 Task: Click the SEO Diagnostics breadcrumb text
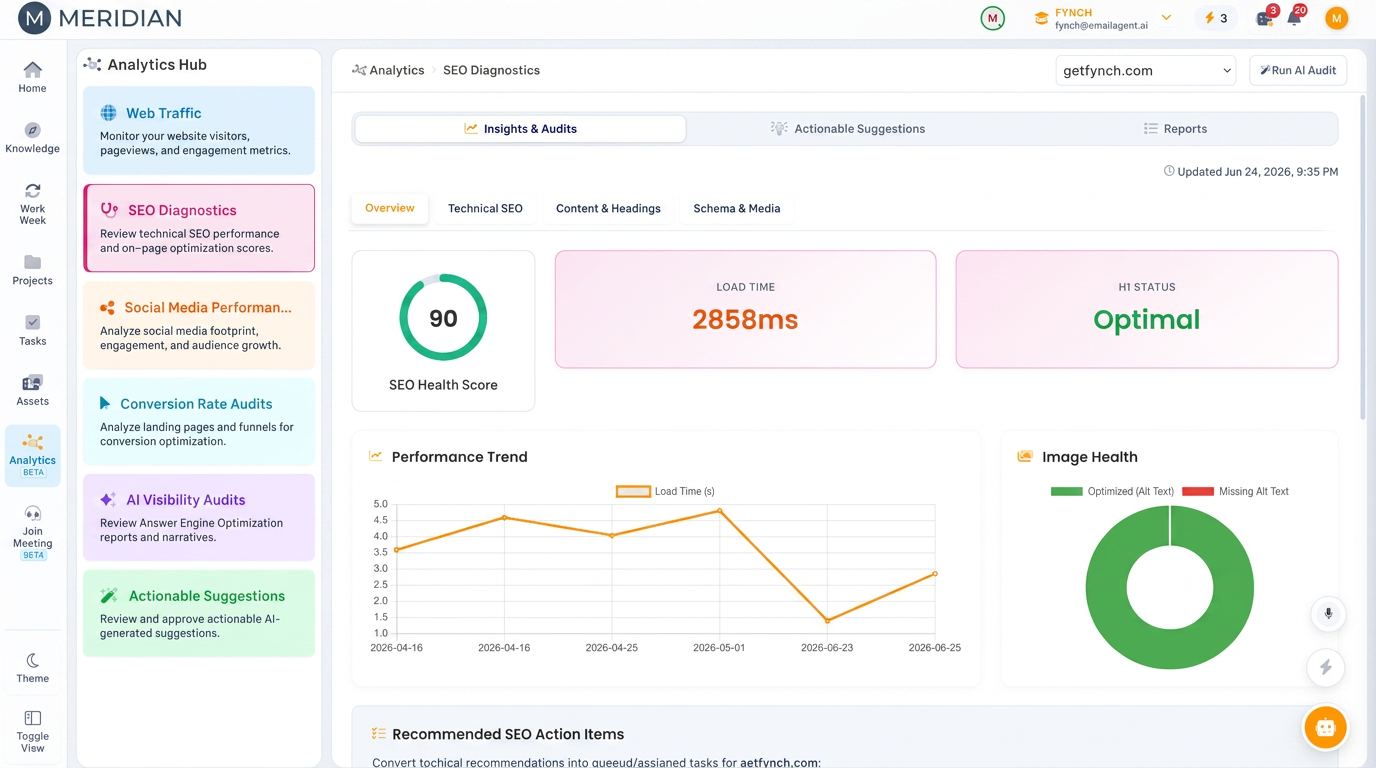tap(491, 70)
